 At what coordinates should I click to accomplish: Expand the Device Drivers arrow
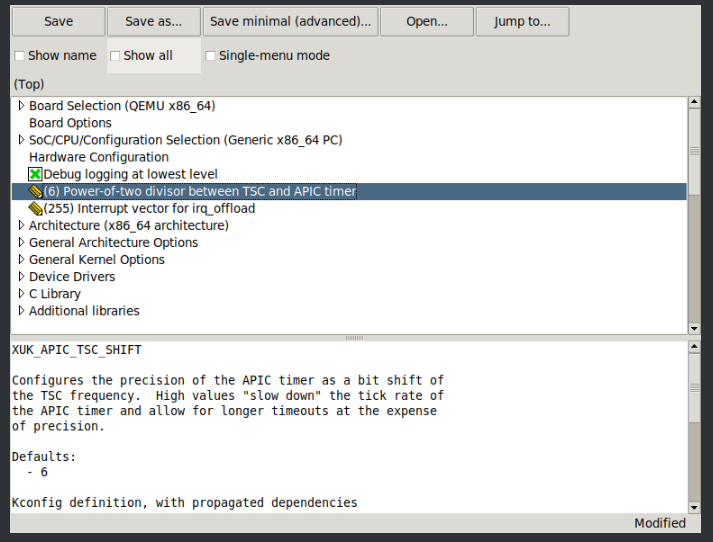[21, 276]
